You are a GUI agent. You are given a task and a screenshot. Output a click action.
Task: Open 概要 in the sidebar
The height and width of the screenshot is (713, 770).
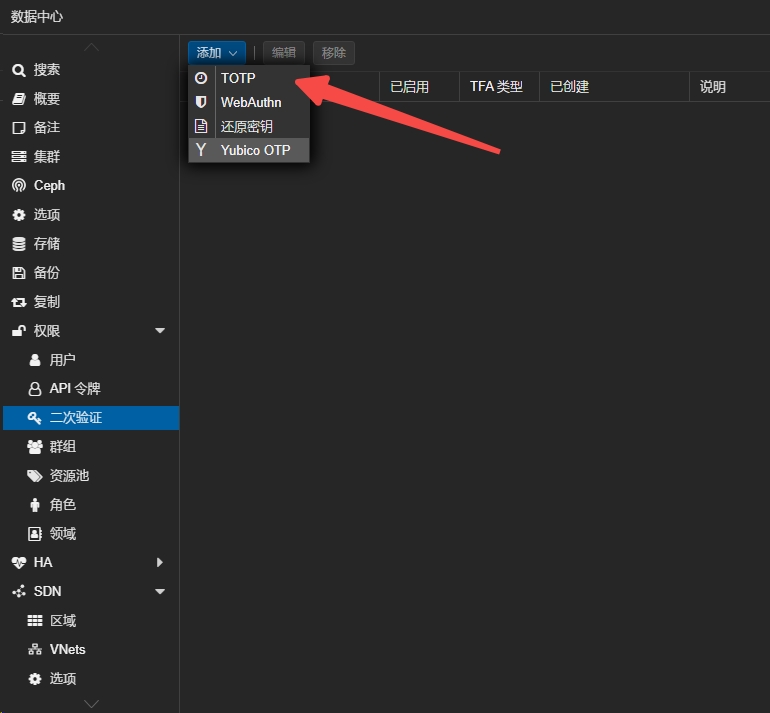pos(91,99)
